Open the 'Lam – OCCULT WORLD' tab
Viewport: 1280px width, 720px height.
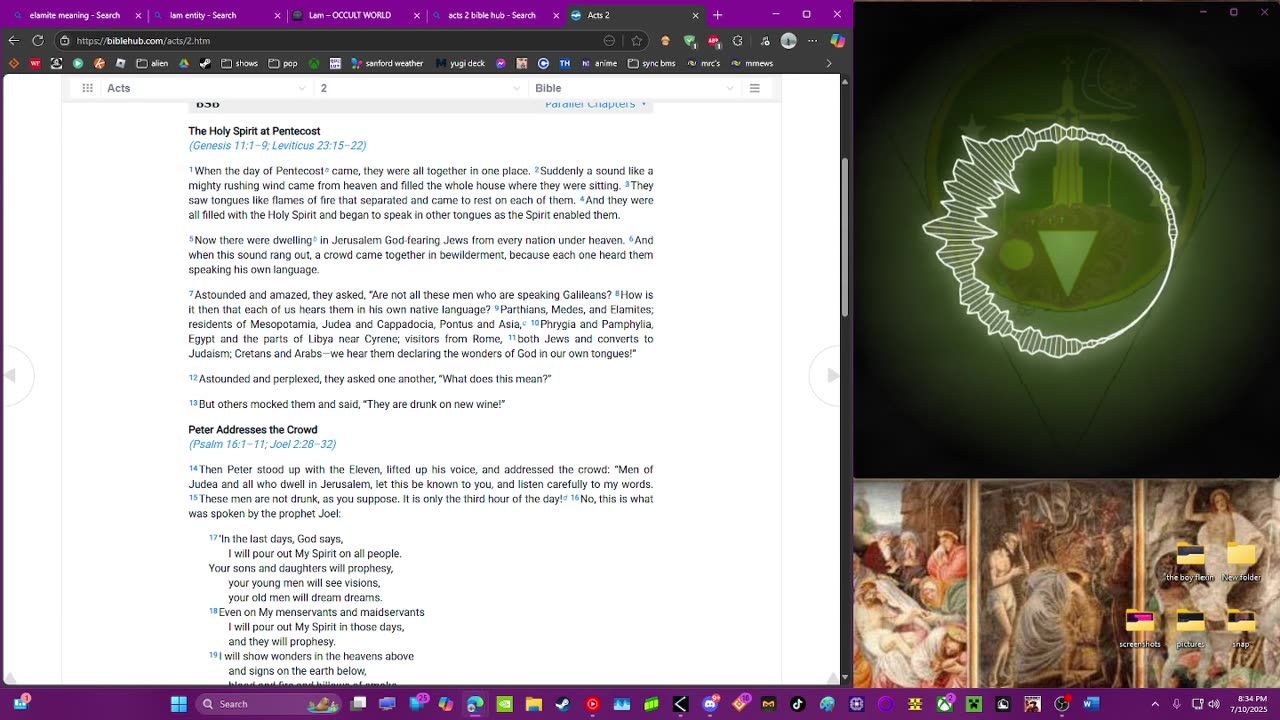tap(354, 15)
